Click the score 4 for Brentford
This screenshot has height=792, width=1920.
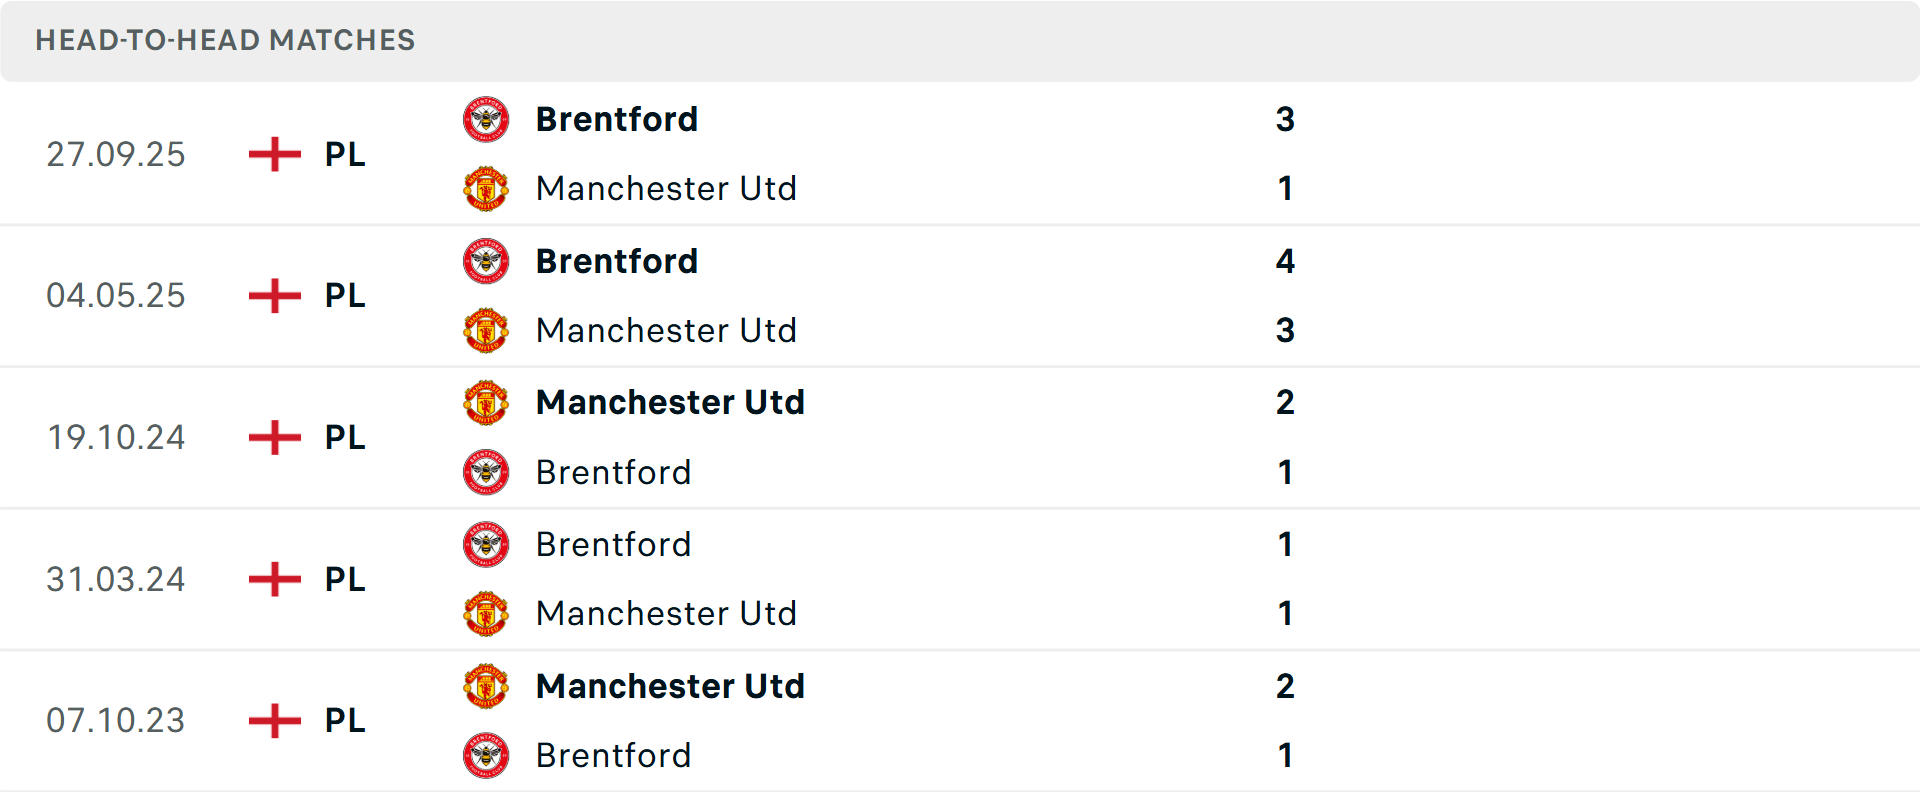tap(1286, 261)
